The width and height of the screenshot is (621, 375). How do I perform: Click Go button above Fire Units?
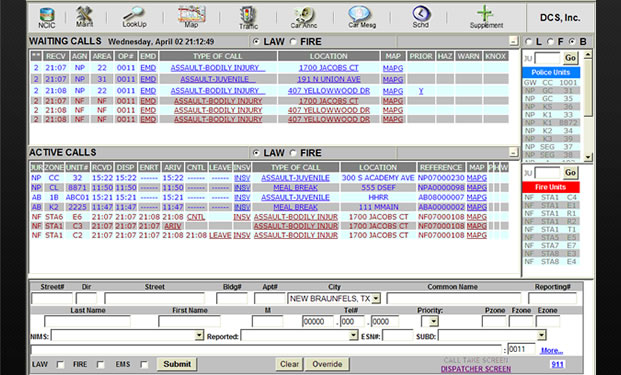[570, 173]
